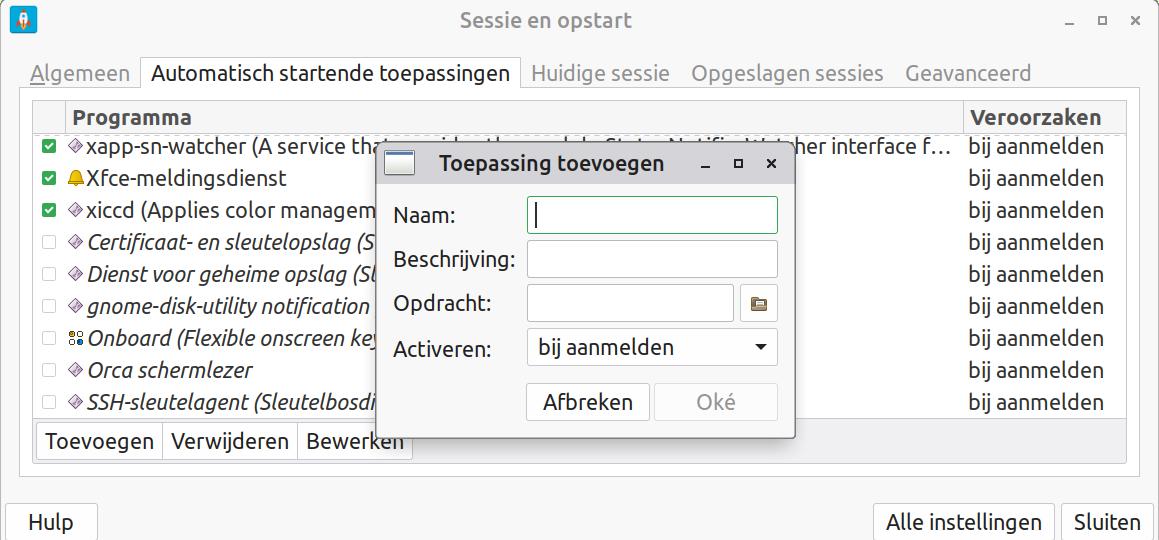Image resolution: width=1159 pixels, height=540 pixels.
Task: Click the Certificaat- en sleutelopslag row icon
Action: (75, 242)
